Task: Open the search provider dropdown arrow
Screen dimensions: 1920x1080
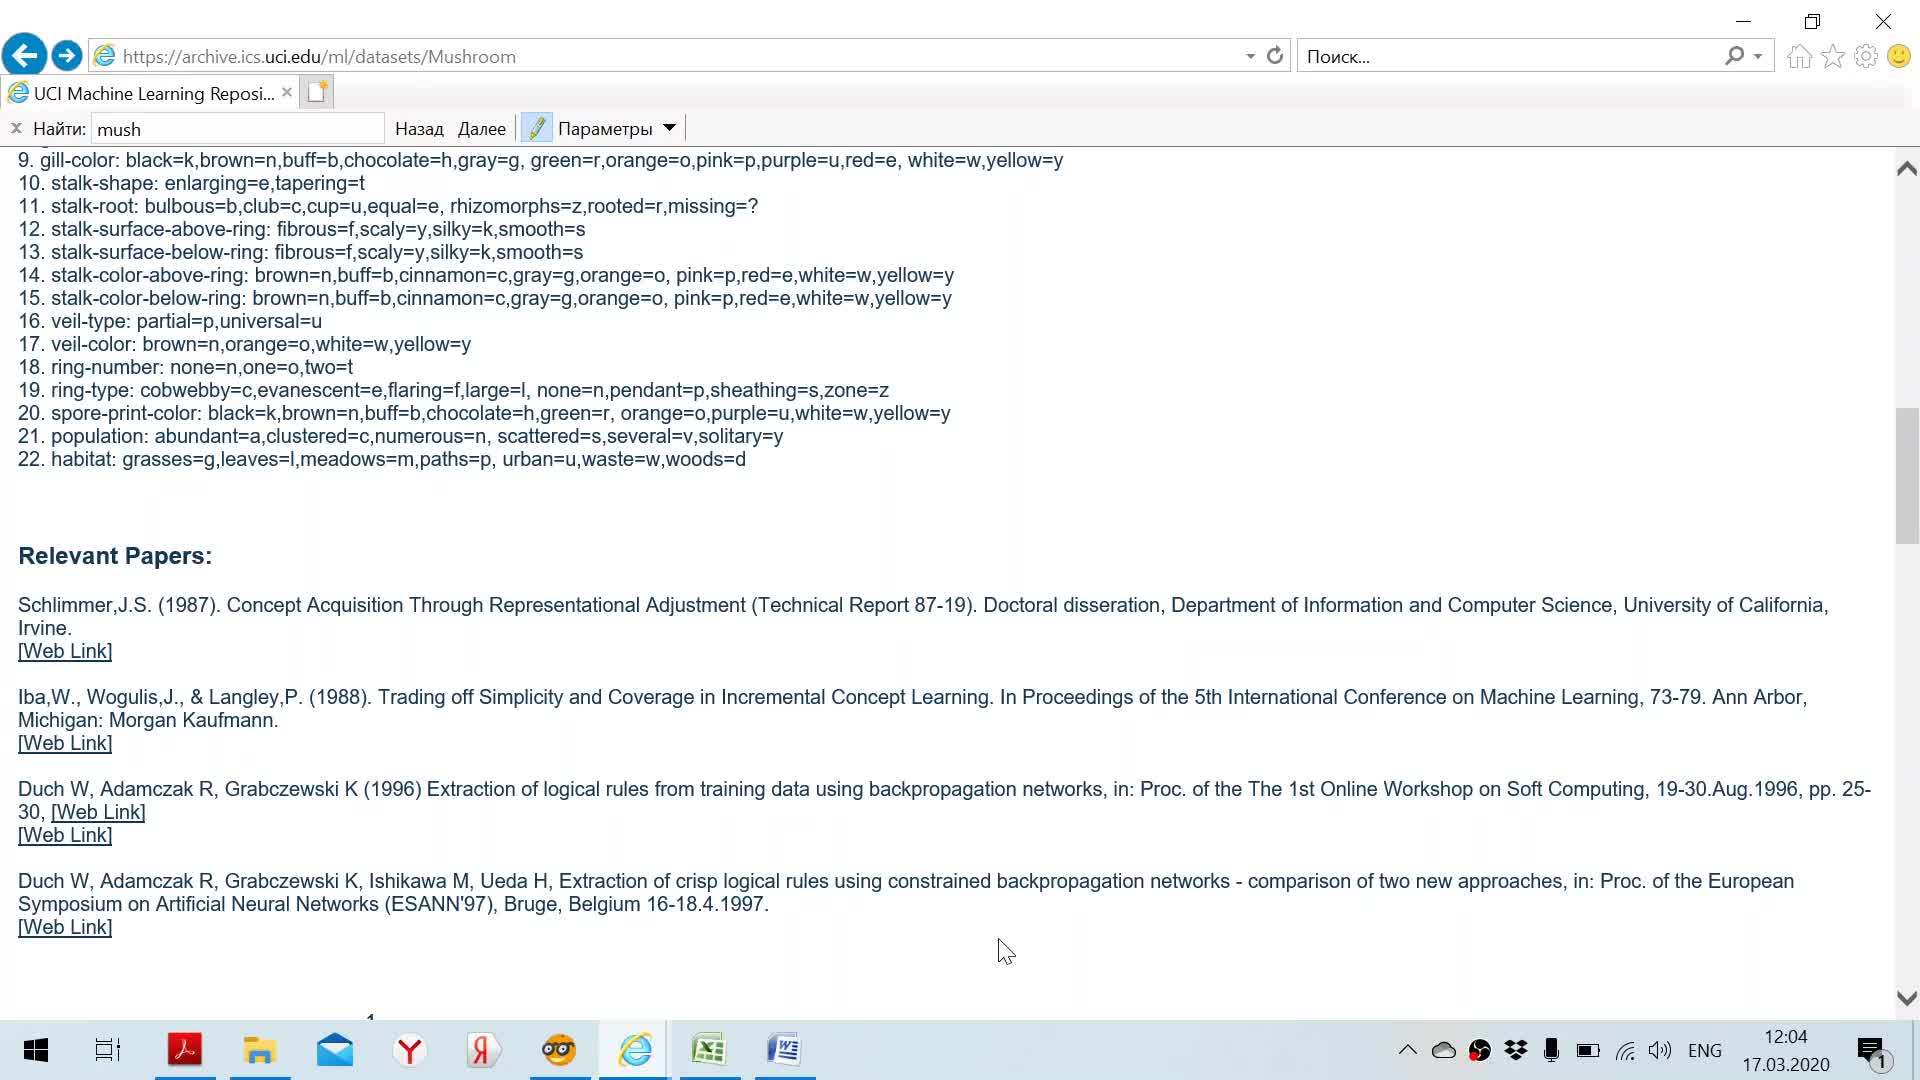Action: pyautogui.click(x=1758, y=57)
